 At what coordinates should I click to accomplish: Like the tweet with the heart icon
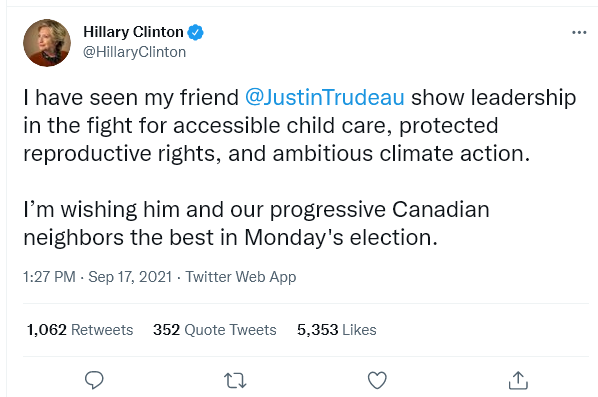coord(377,380)
